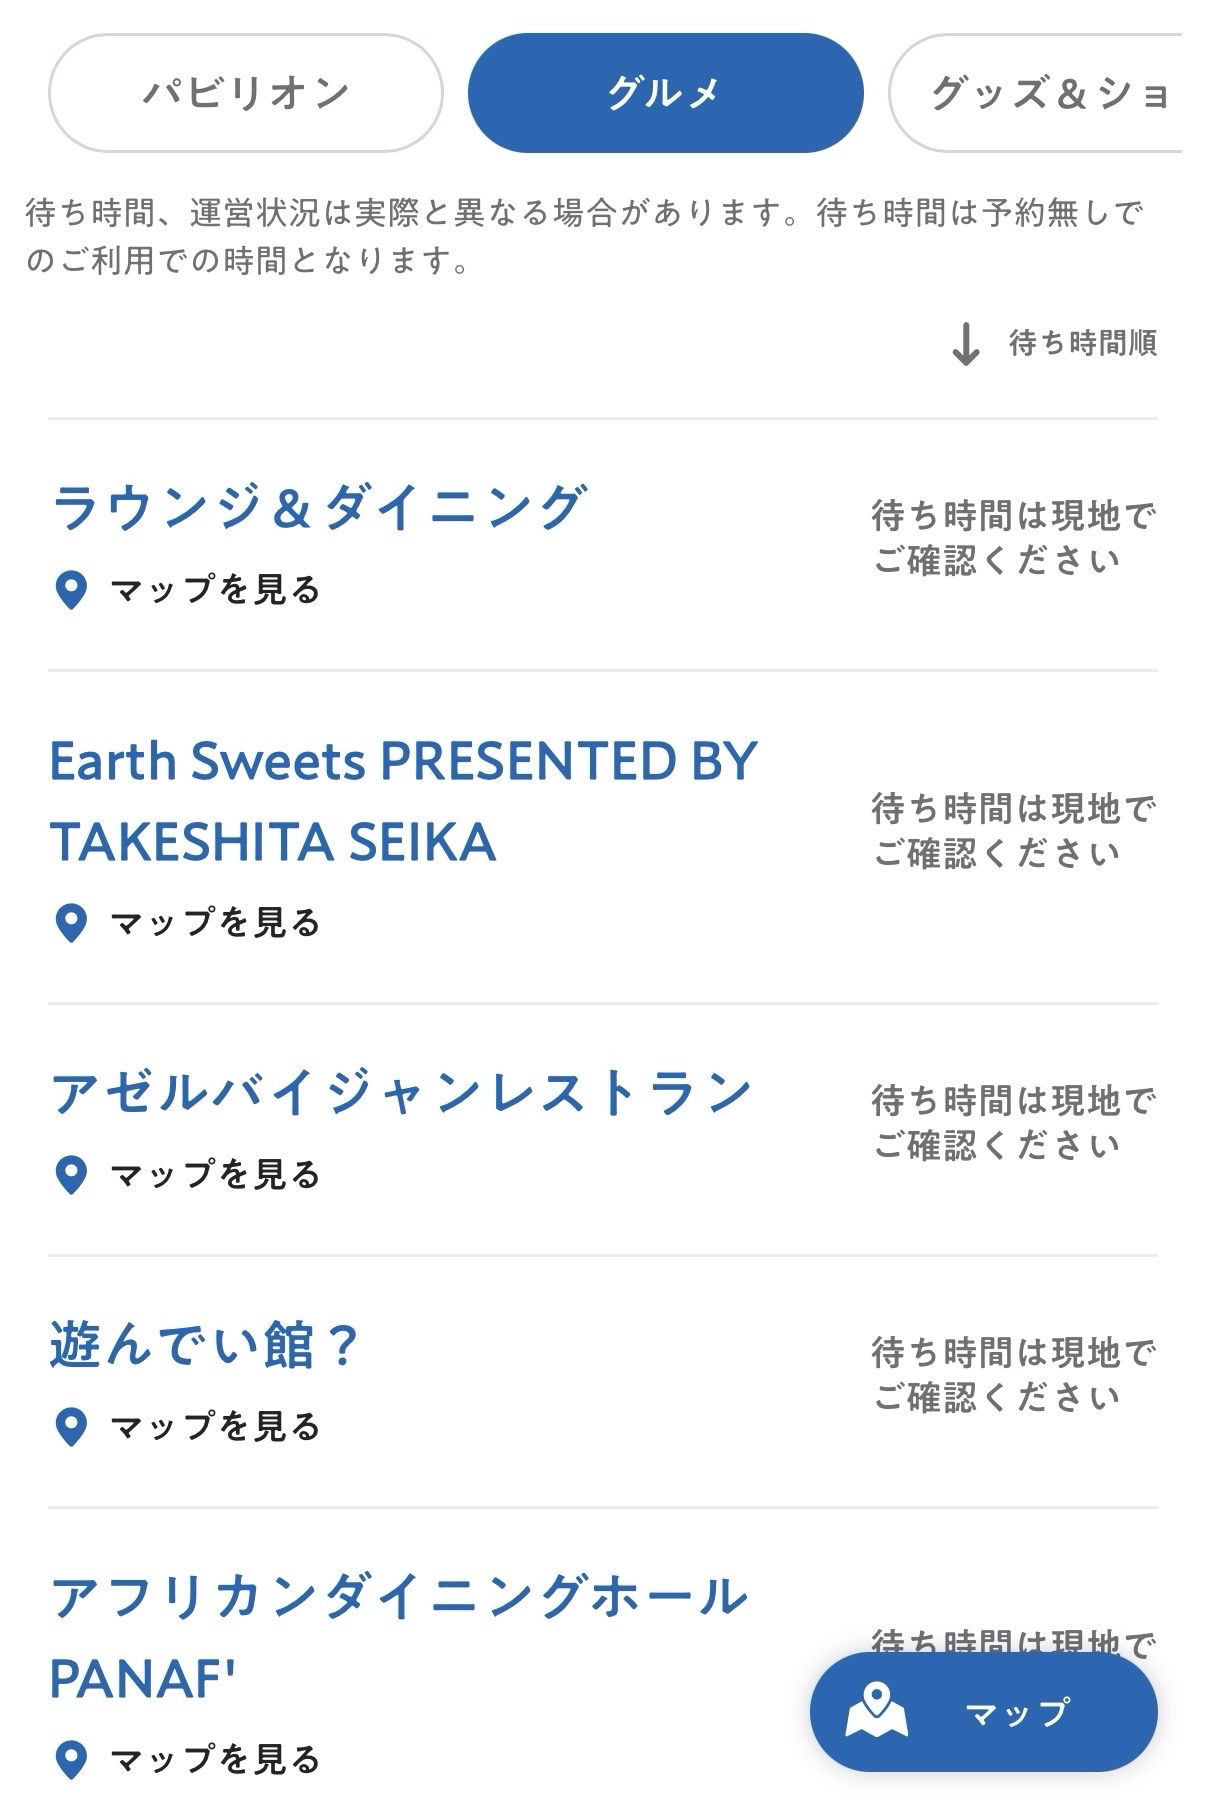The height and width of the screenshot is (1804, 1206).
Task: Open the グッズ＆ショ tab
Action: [x=1045, y=93]
